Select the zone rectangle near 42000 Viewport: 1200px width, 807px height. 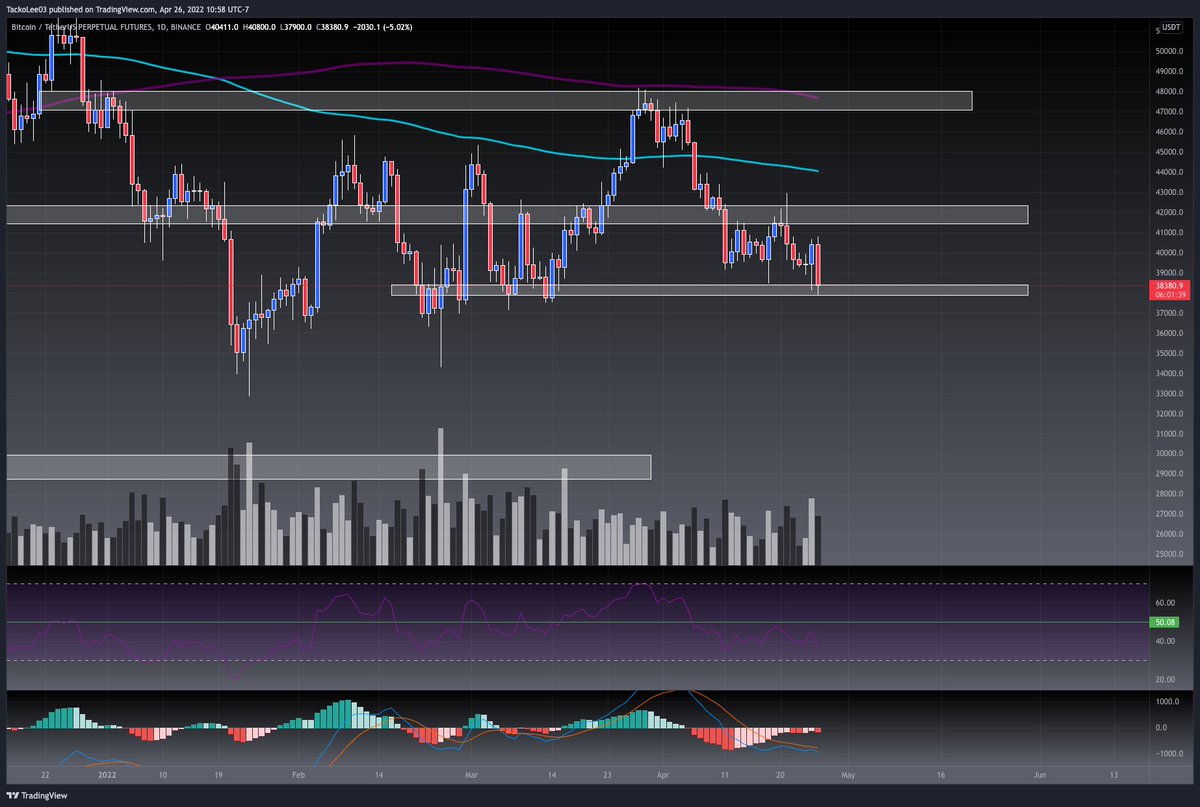516,214
